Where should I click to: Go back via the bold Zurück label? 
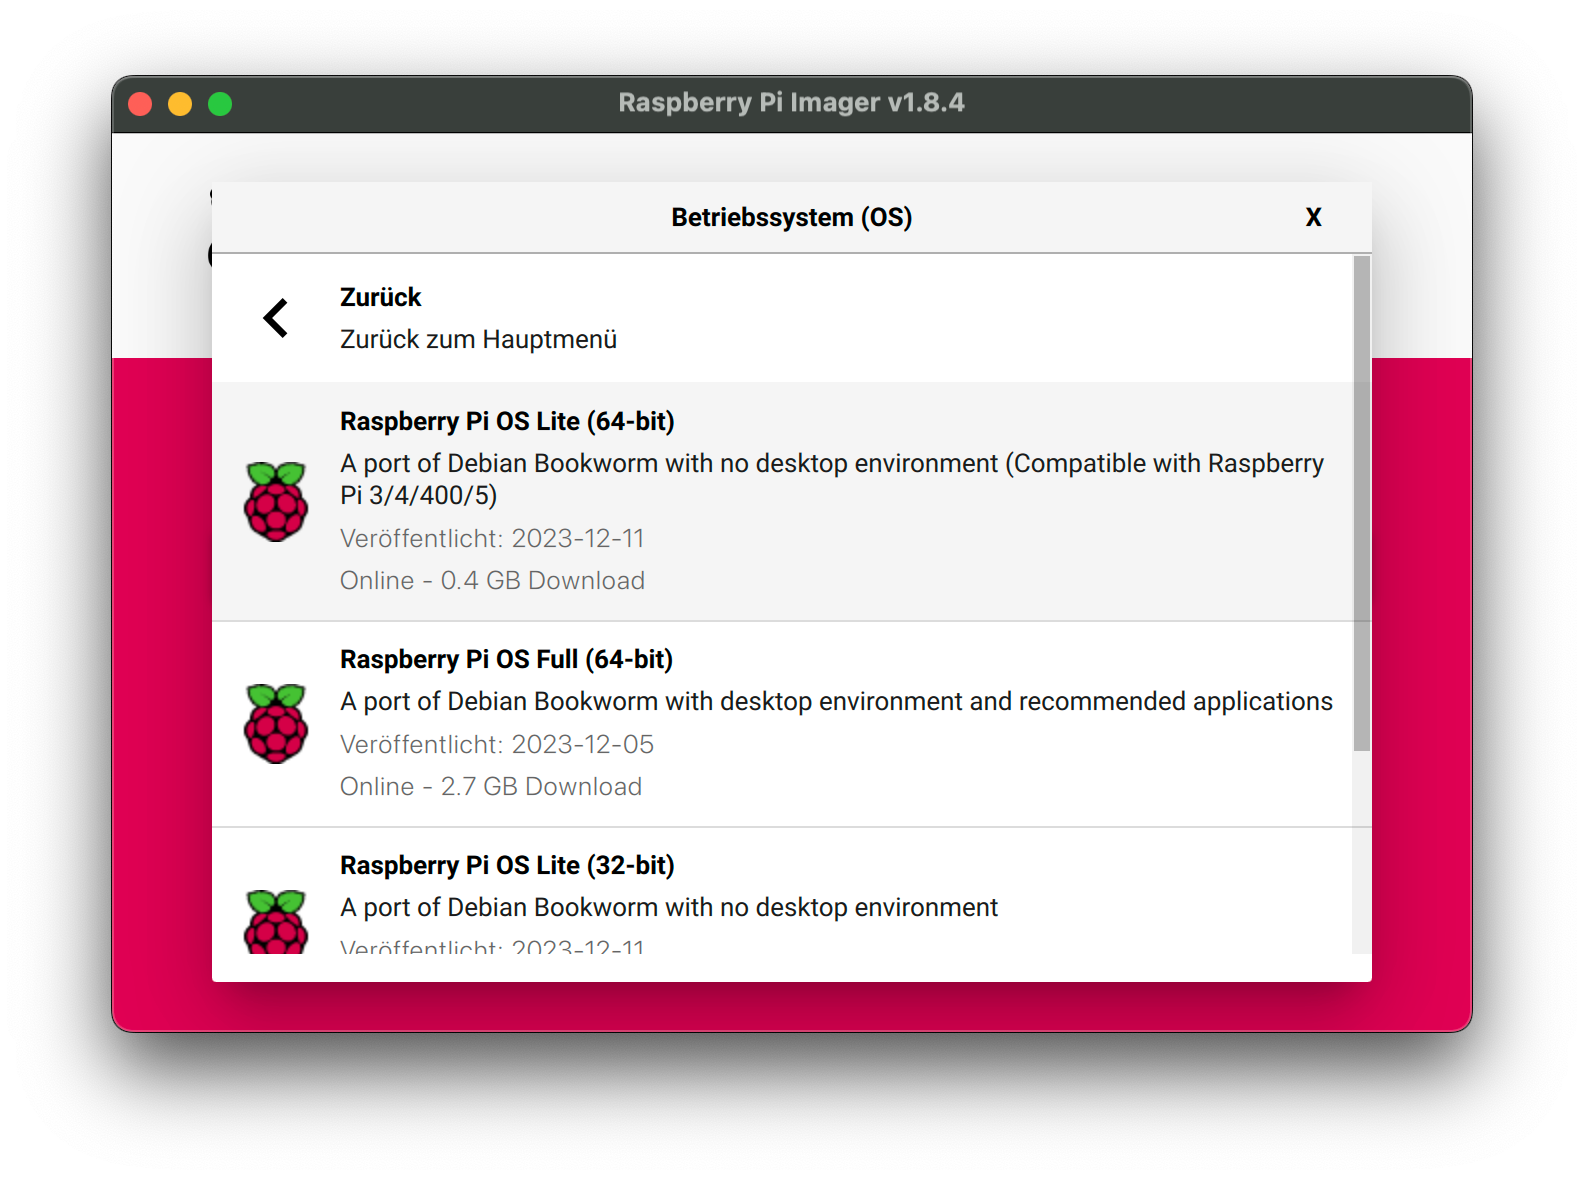pyautogui.click(x=380, y=297)
